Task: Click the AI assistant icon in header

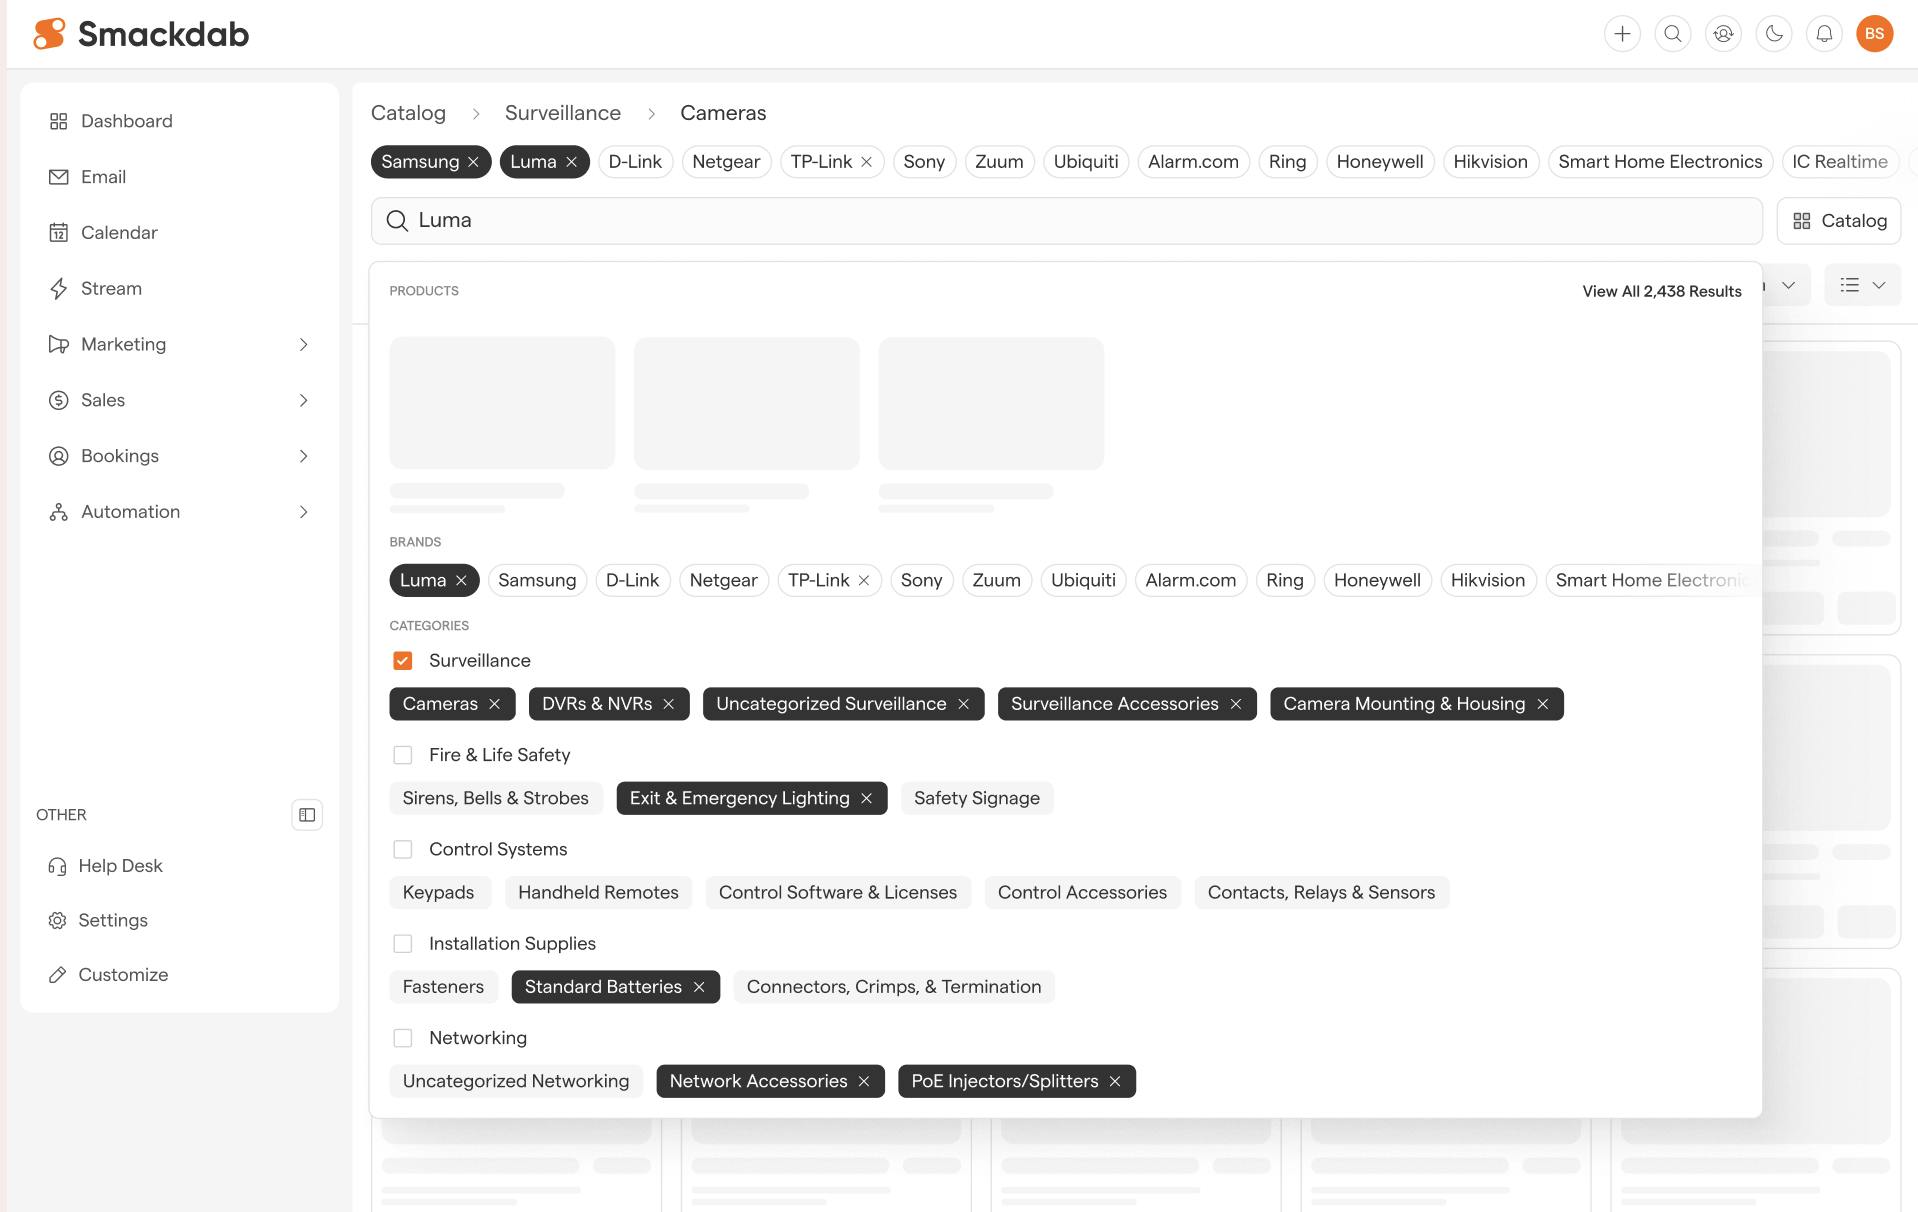Action: [x=1723, y=34]
